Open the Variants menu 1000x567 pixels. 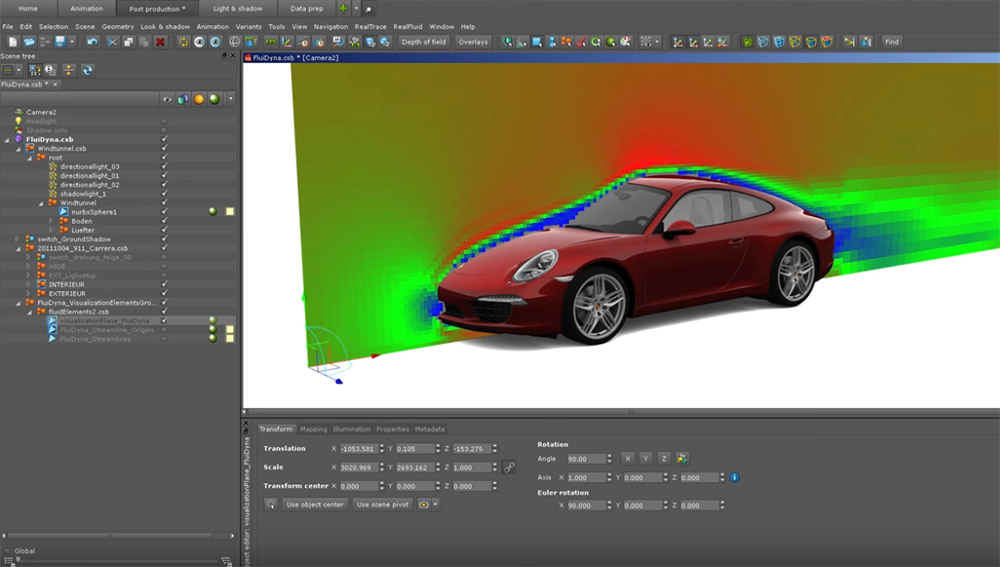[x=248, y=27]
